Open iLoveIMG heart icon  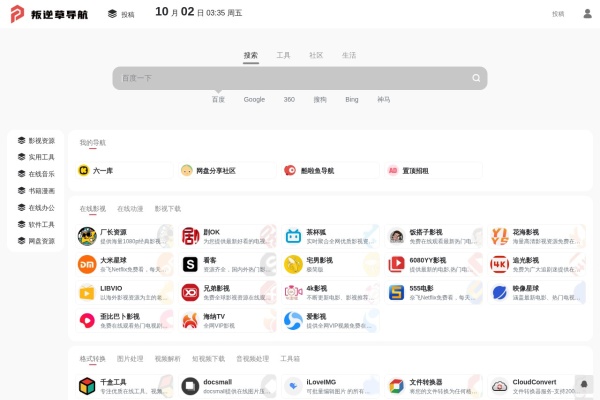pyautogui.click(x=293, y=386)
